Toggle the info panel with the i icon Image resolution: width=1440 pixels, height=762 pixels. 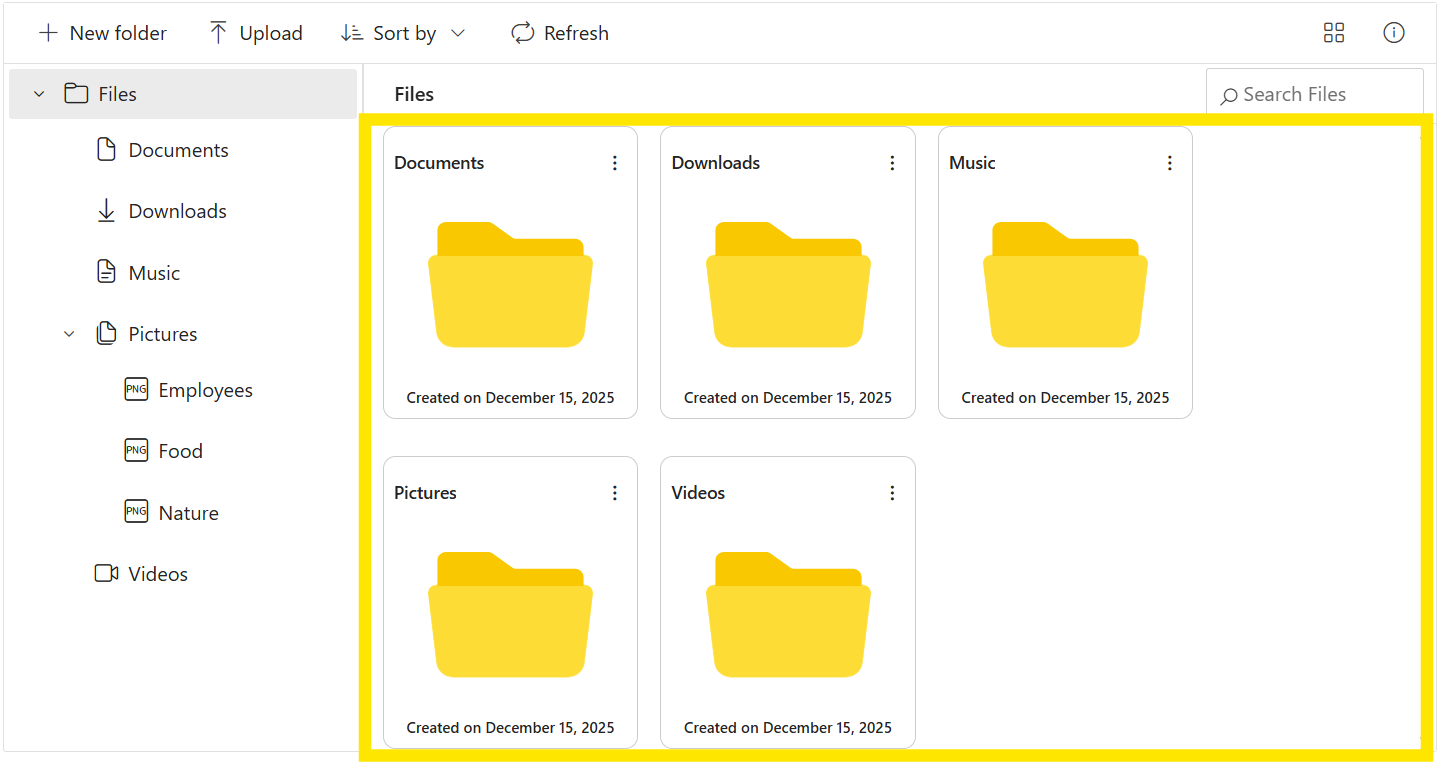(x=1394, y=32)
